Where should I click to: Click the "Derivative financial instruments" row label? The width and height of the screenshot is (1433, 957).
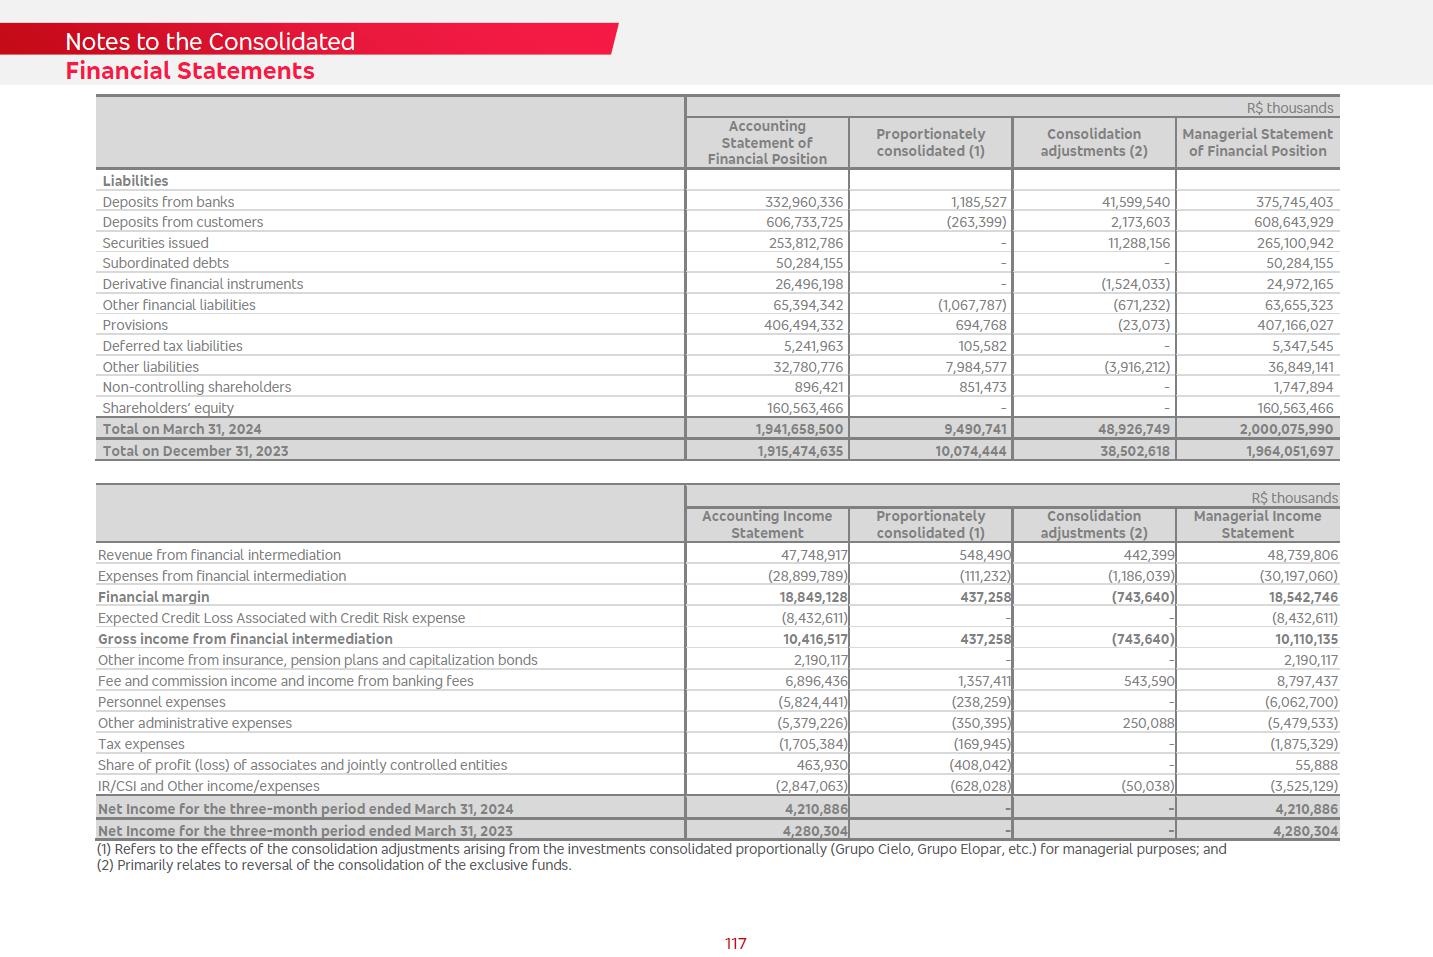coord(203,284)
